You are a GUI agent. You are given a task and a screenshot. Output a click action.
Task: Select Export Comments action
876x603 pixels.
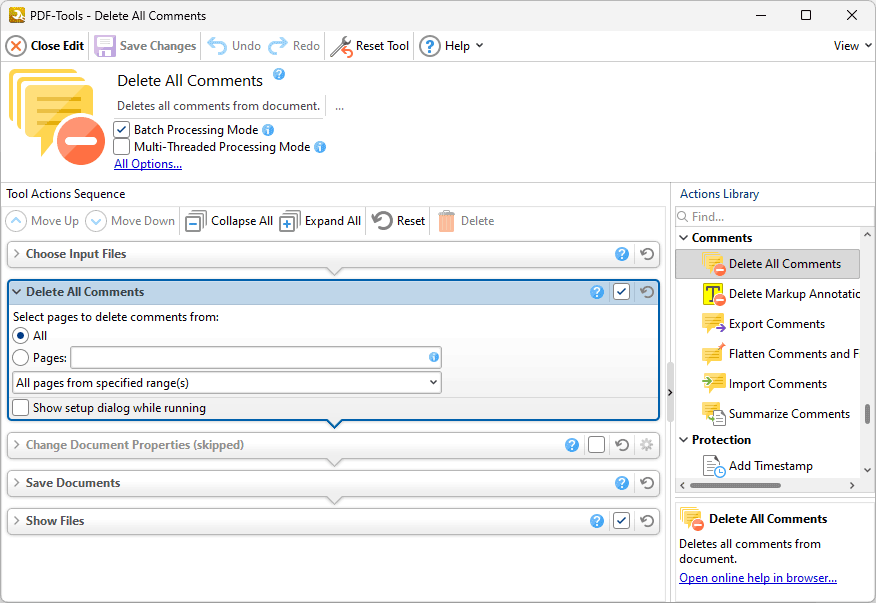(x=763, y=324)
